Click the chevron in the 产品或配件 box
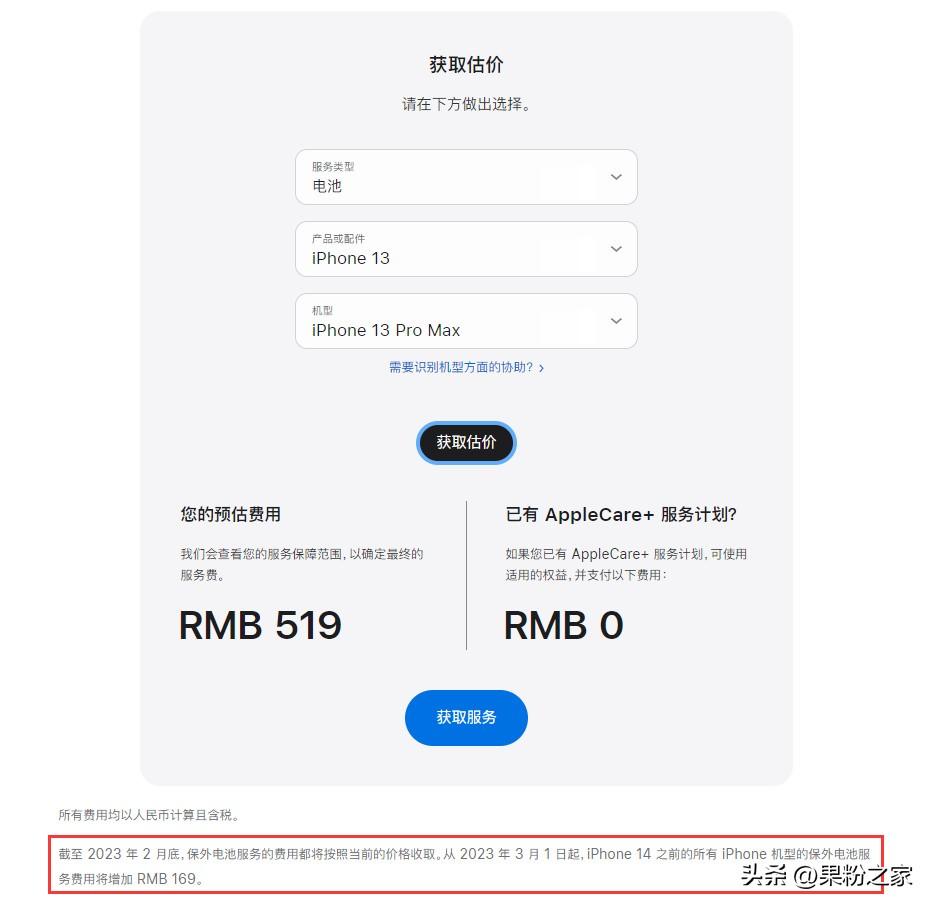Screen dimensions: 934x908 [616, 249]
